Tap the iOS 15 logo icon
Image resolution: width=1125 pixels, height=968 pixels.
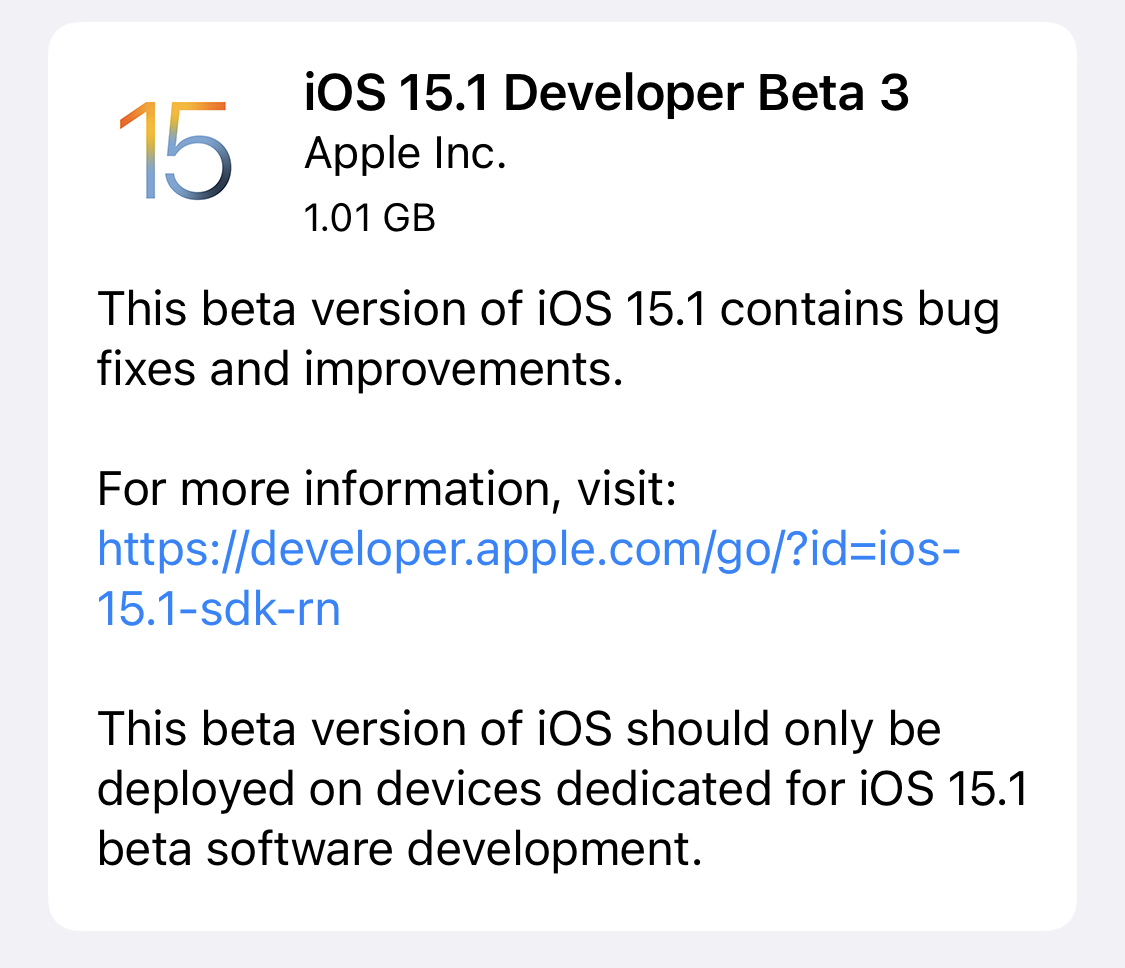click(x=174, y=149)
